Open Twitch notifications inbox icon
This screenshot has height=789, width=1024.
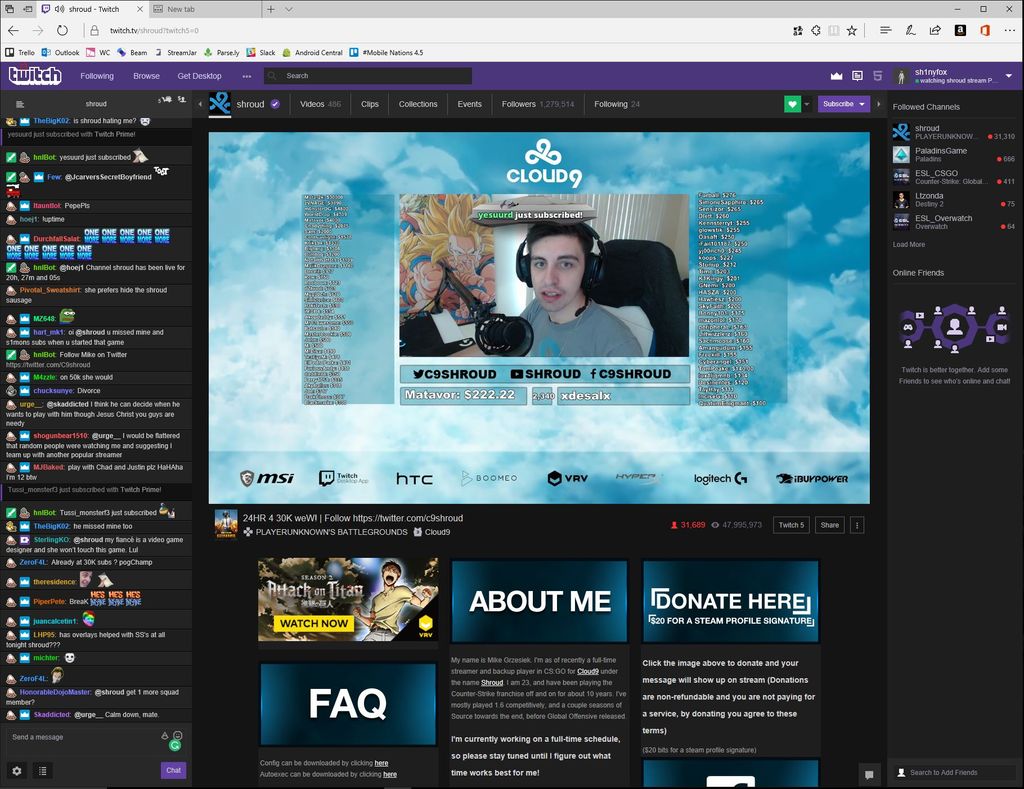[x=858, y=75]
